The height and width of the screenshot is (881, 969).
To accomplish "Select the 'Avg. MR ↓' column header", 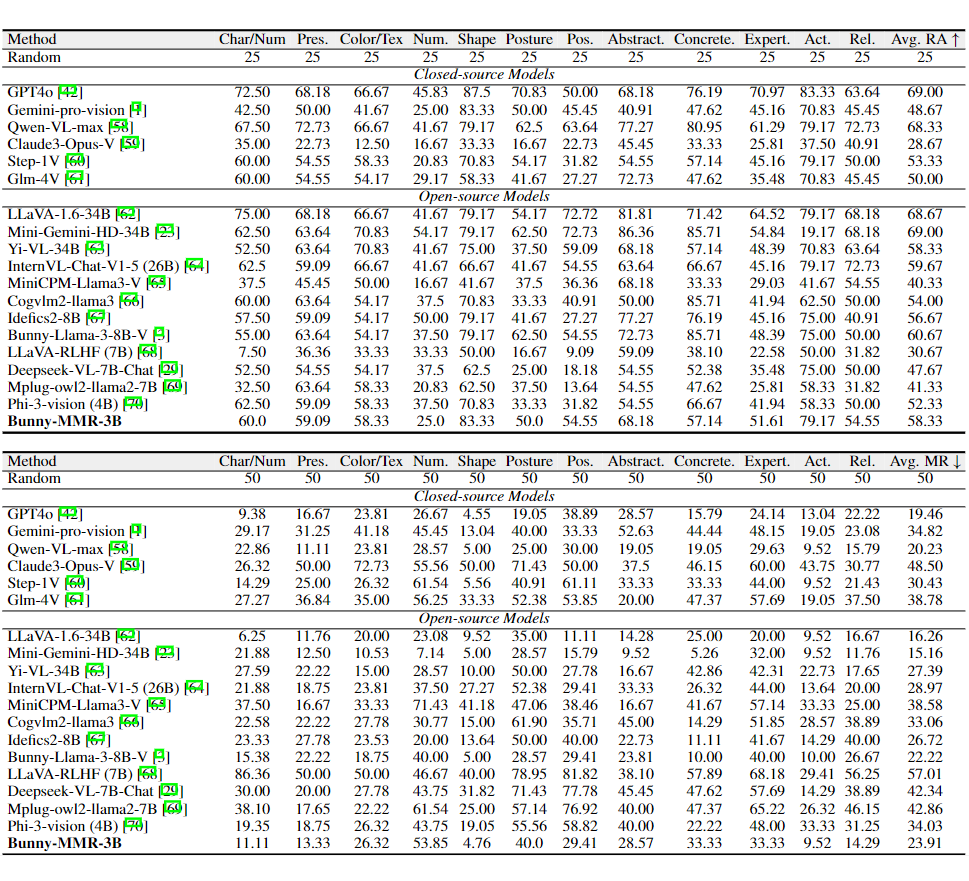I will pos(925,461).
